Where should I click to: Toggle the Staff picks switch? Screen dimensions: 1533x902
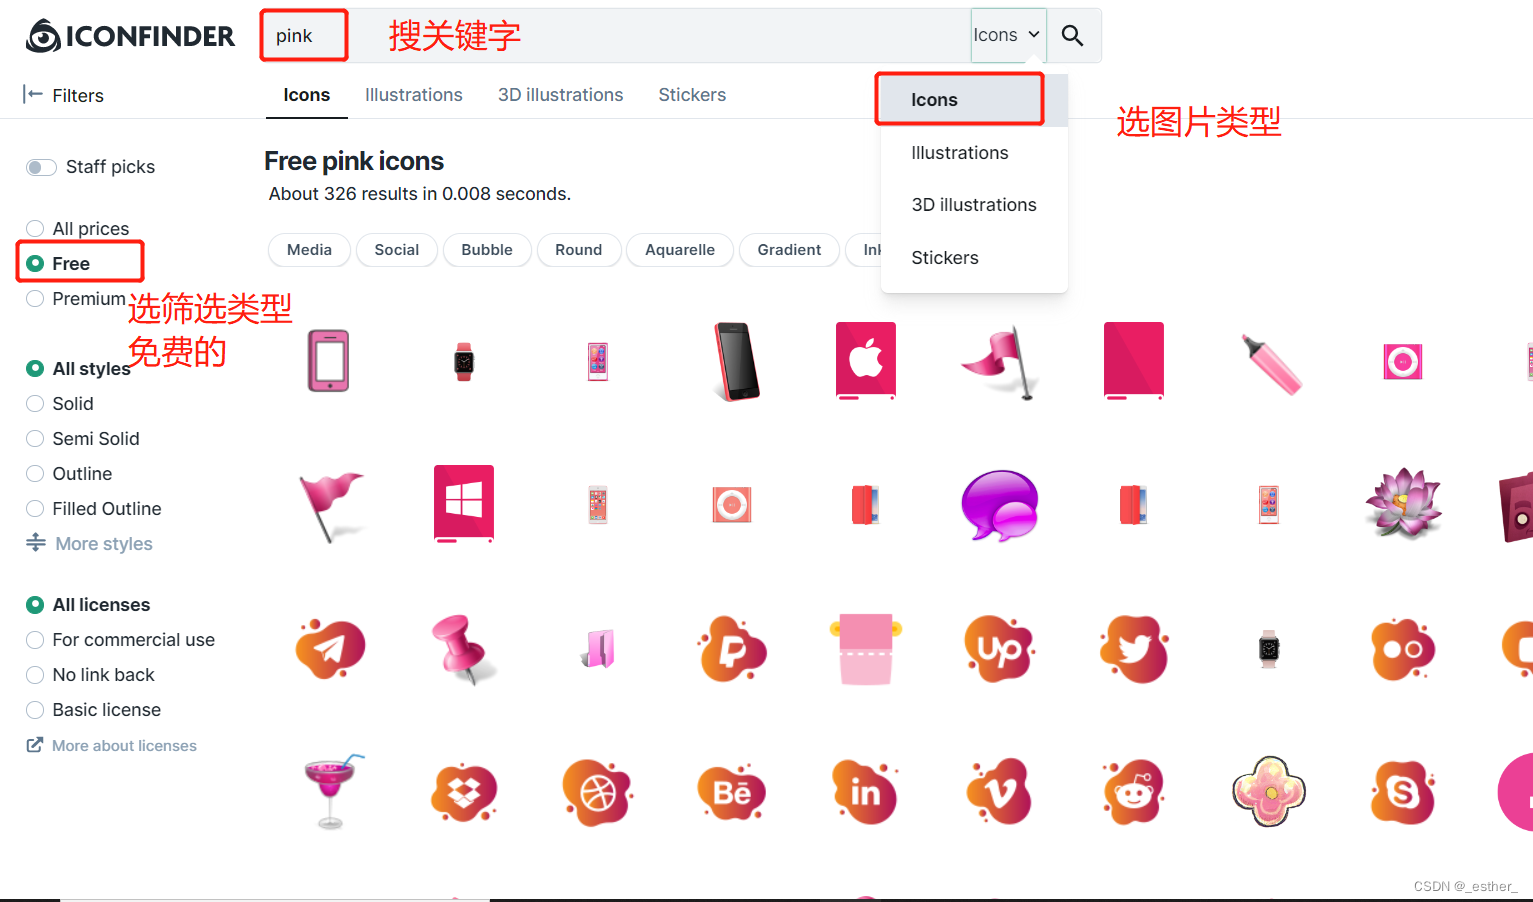(41, 167)
